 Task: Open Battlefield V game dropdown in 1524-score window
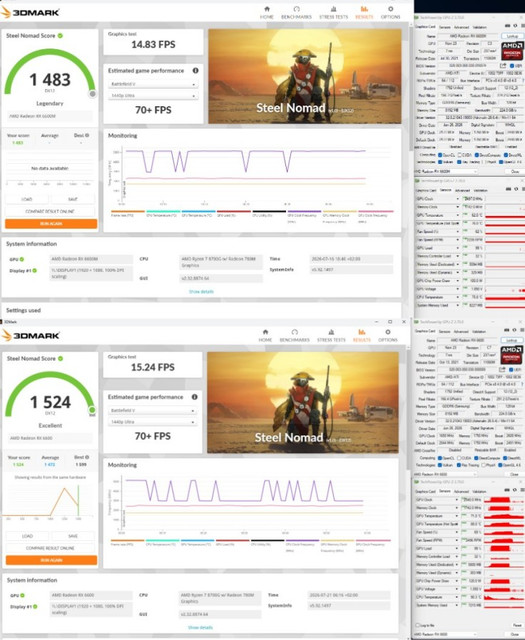[x=152, y=410]
